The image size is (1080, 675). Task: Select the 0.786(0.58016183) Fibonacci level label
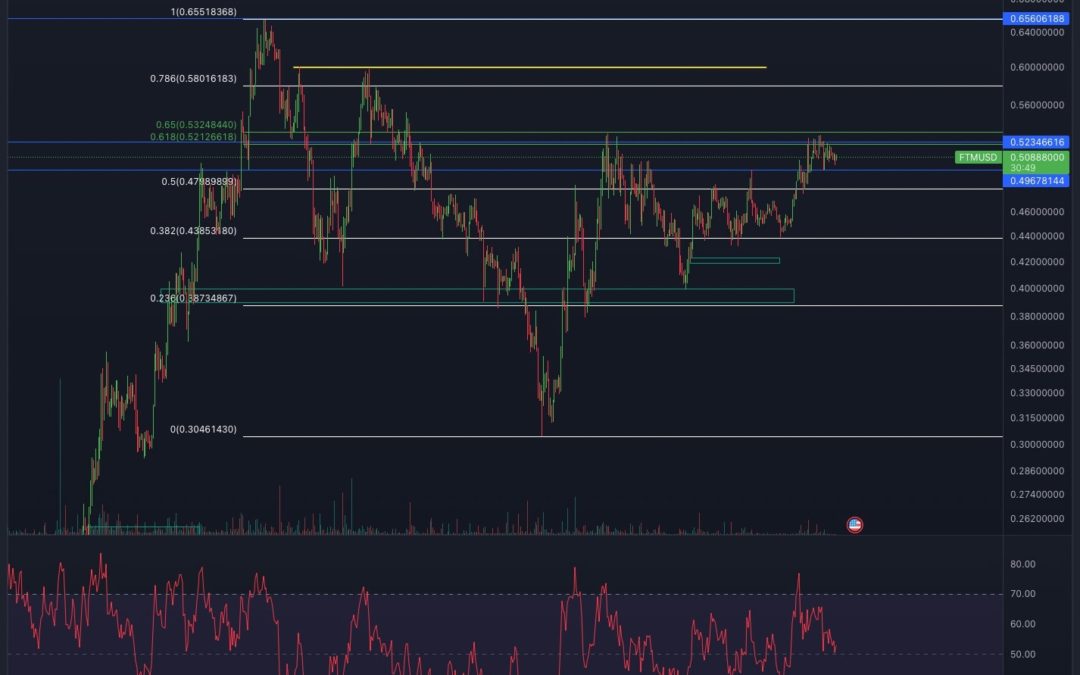pyautogui.click(x=193, y=79)
